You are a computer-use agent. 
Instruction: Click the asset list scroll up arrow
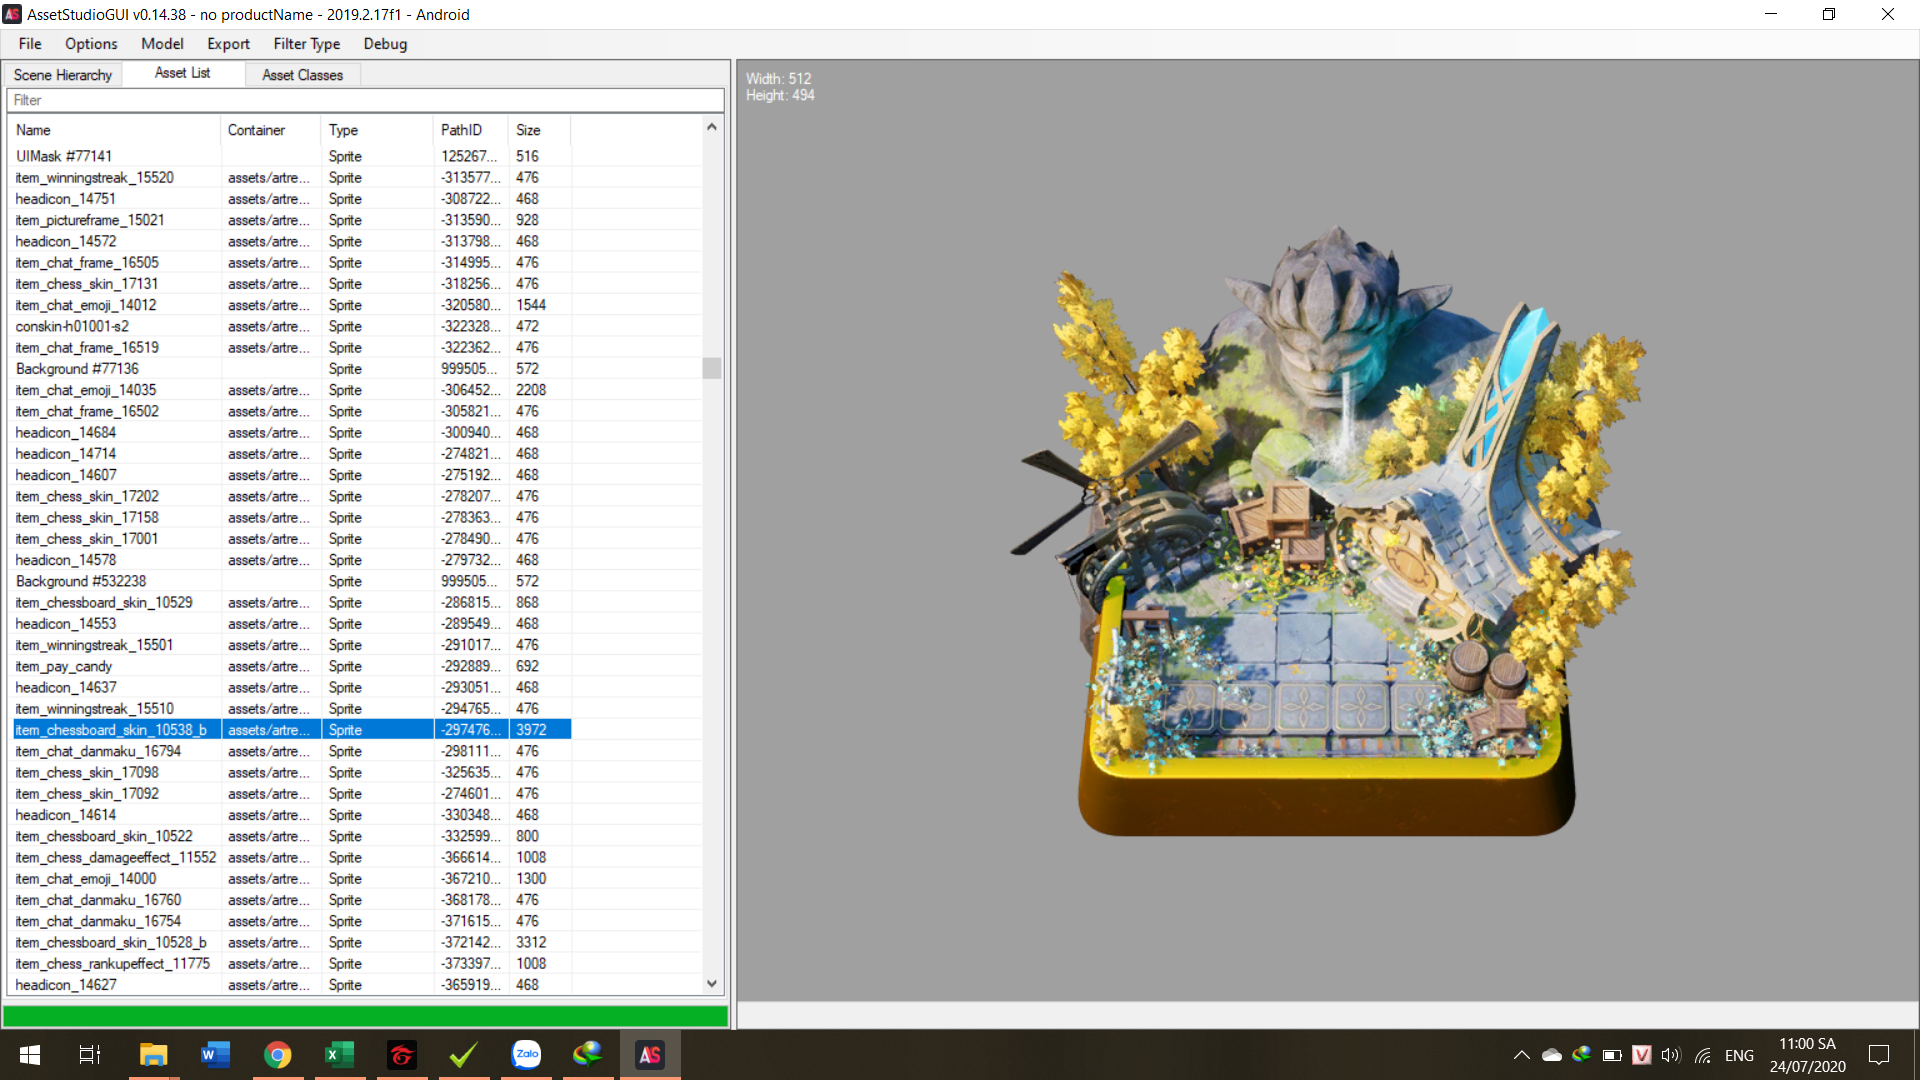712,127
